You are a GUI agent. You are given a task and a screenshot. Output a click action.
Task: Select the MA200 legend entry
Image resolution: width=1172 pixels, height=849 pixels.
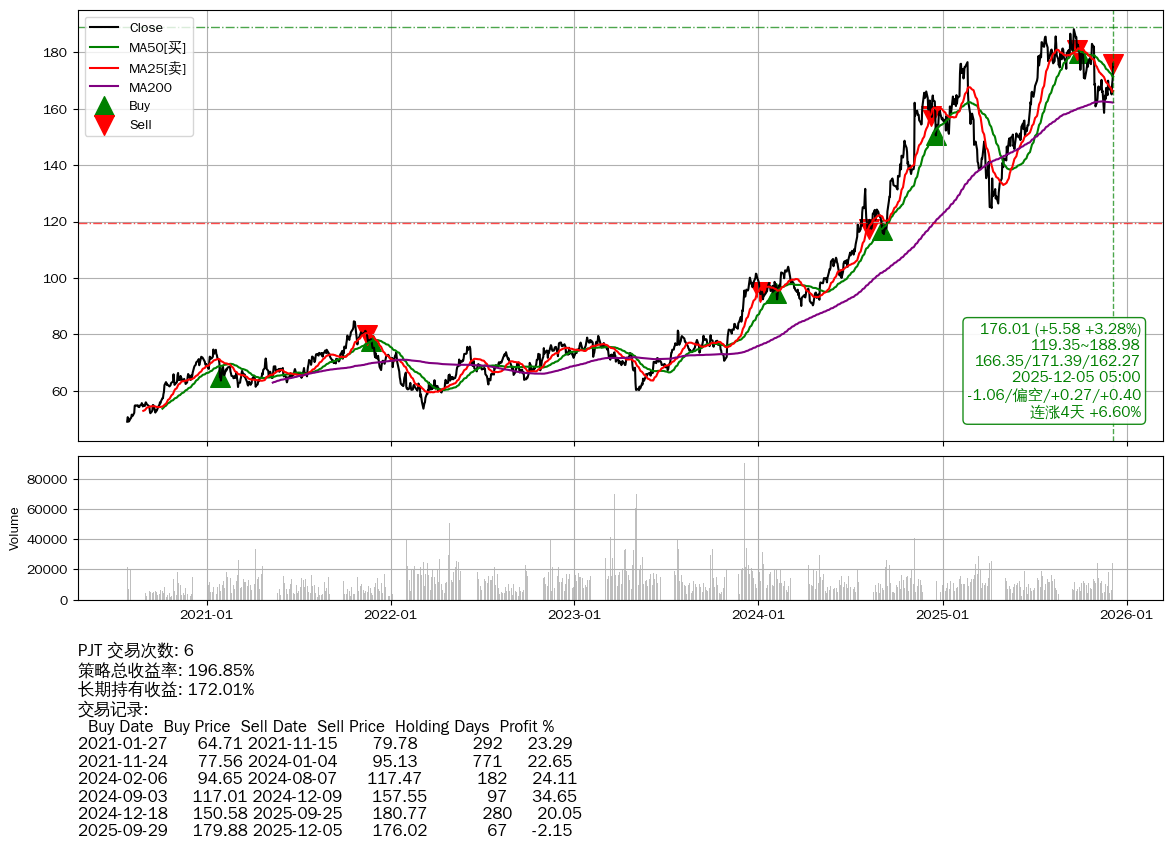(150, 88)
